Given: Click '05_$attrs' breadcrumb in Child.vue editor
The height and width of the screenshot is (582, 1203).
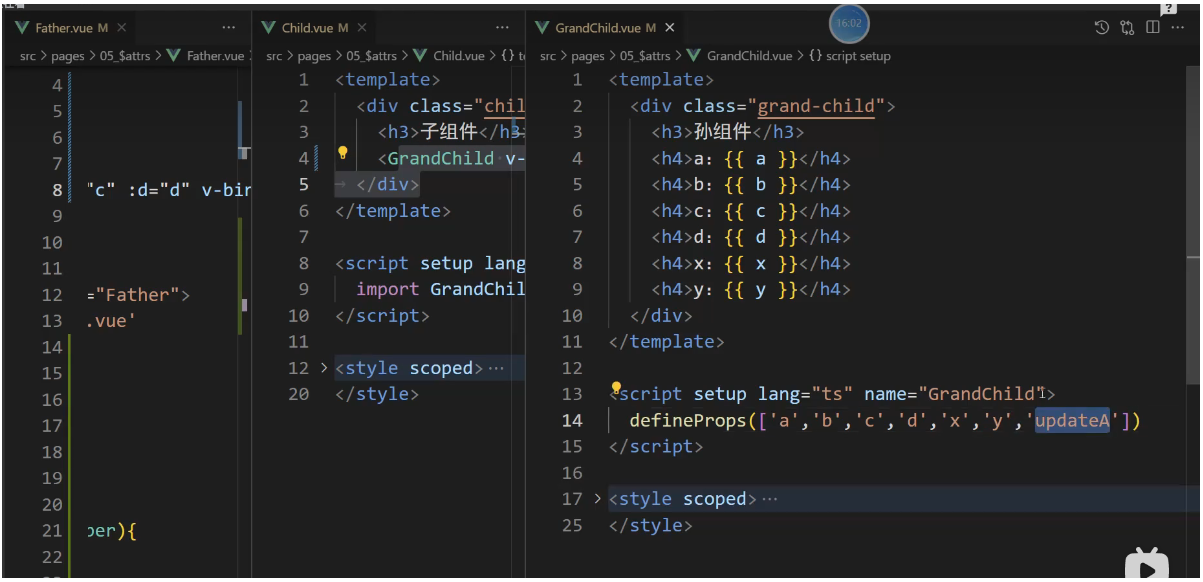Looking at the screenshot, I should [x=371, y=56].
